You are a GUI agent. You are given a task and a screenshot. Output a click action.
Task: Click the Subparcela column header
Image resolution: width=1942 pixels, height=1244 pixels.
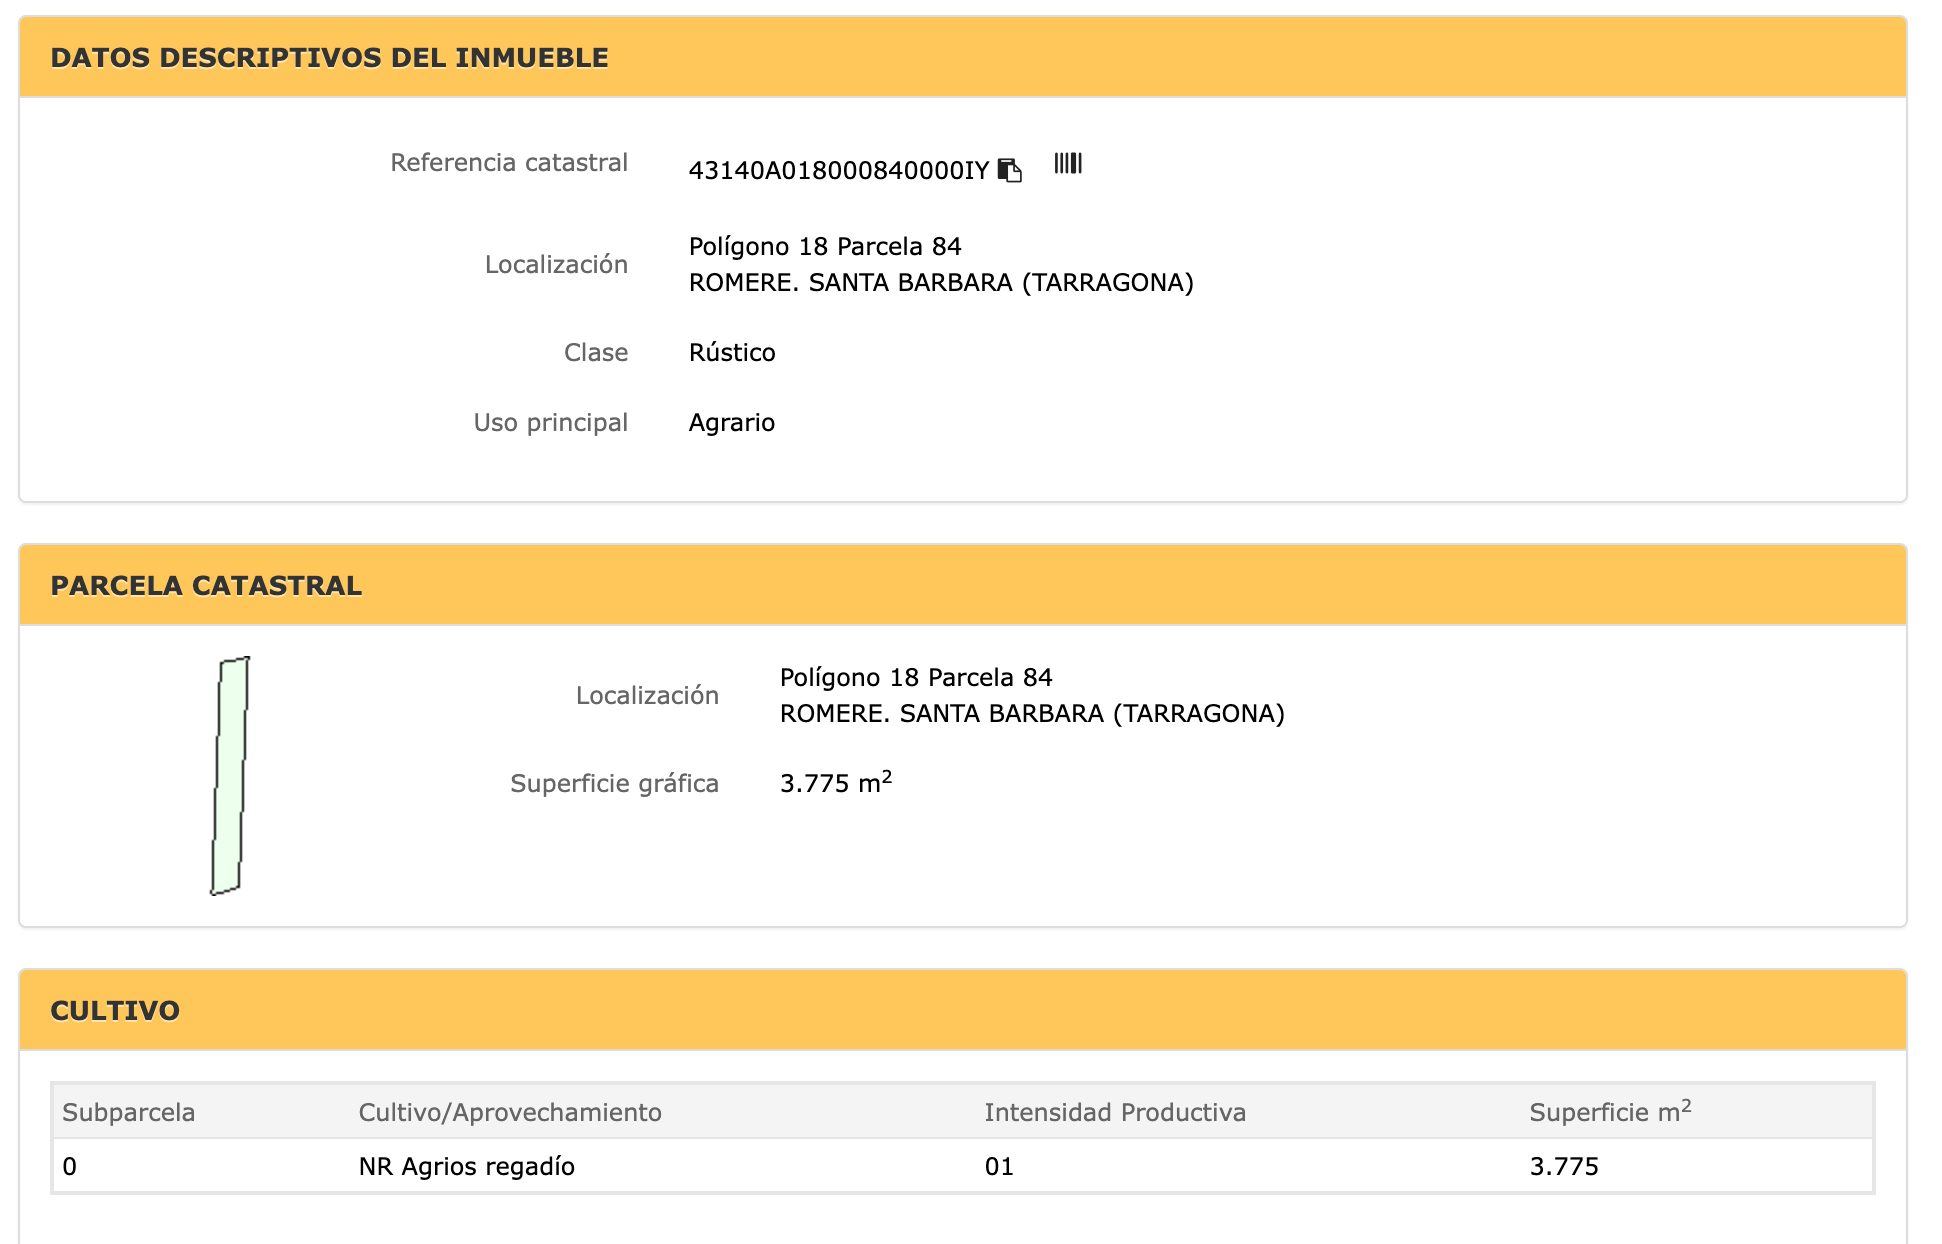pyautogui.click(x=128, y=1113)
